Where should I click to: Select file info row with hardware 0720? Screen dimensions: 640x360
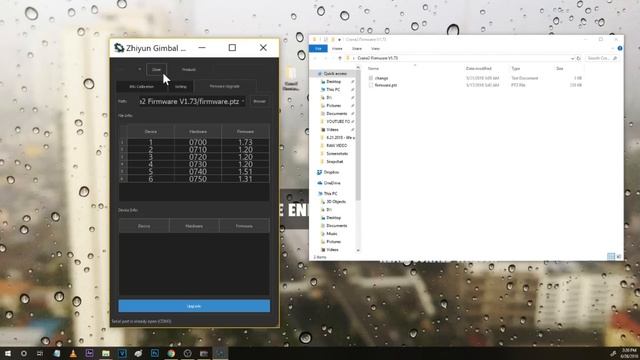(x=194, y=157)
